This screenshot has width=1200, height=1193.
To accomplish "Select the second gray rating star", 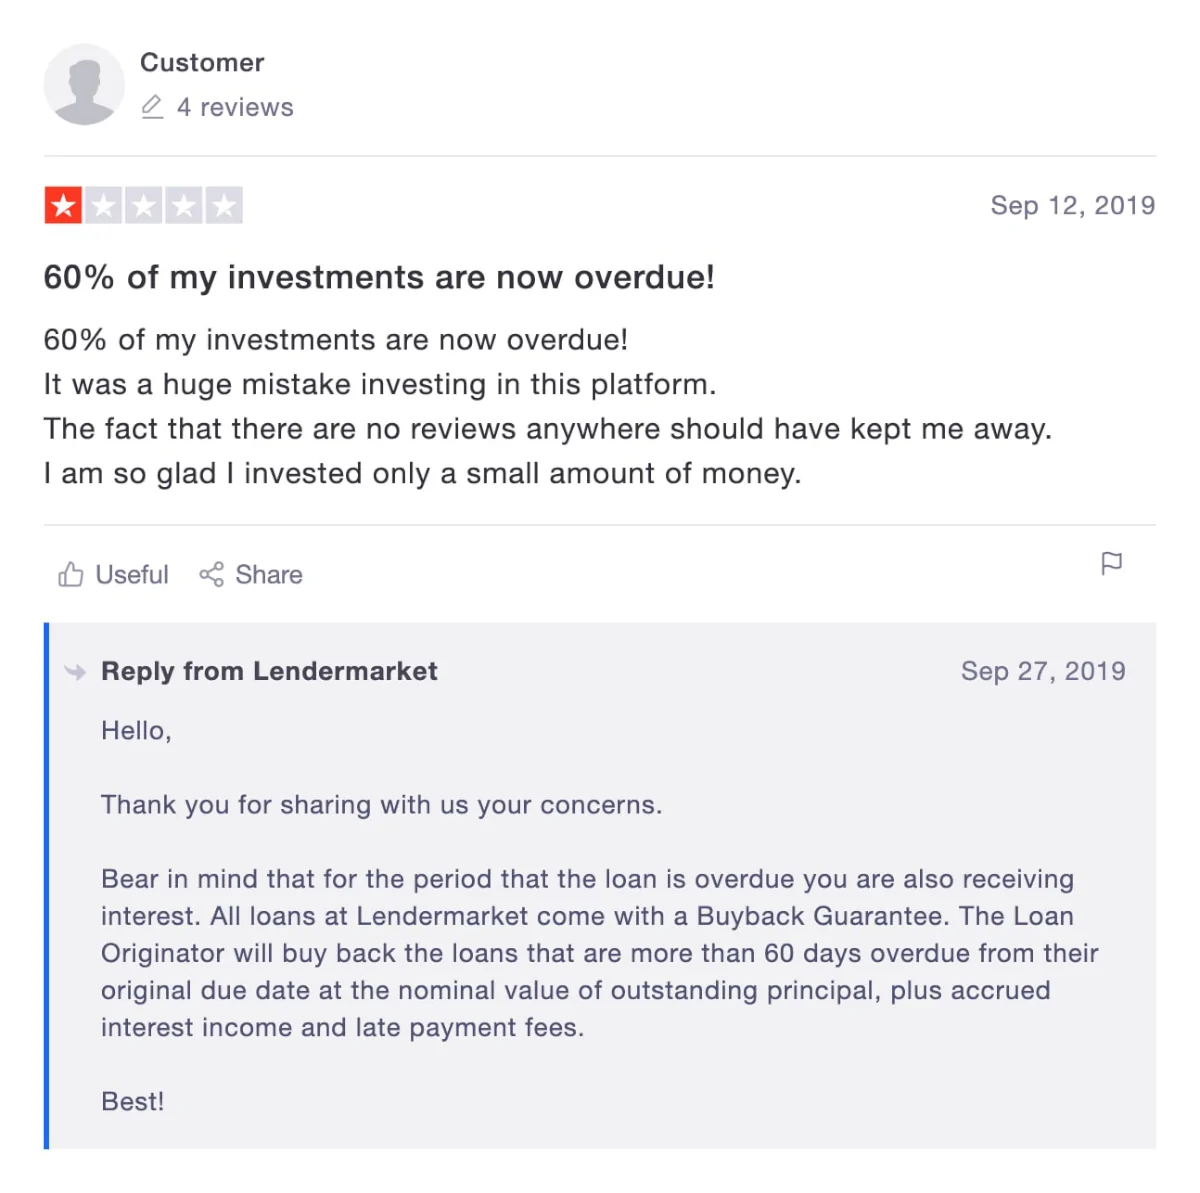I will coord(103,206).
